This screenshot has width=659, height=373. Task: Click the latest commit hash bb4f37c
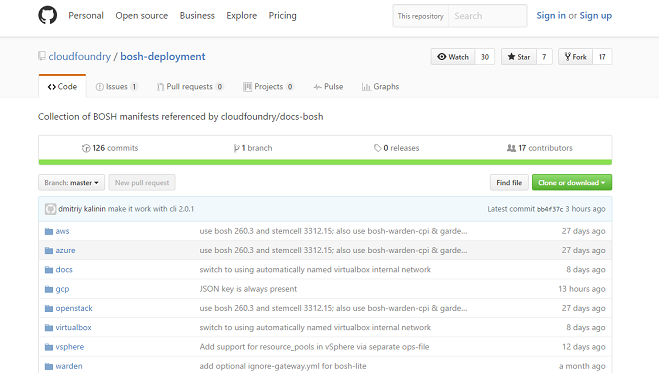[550, 209]
